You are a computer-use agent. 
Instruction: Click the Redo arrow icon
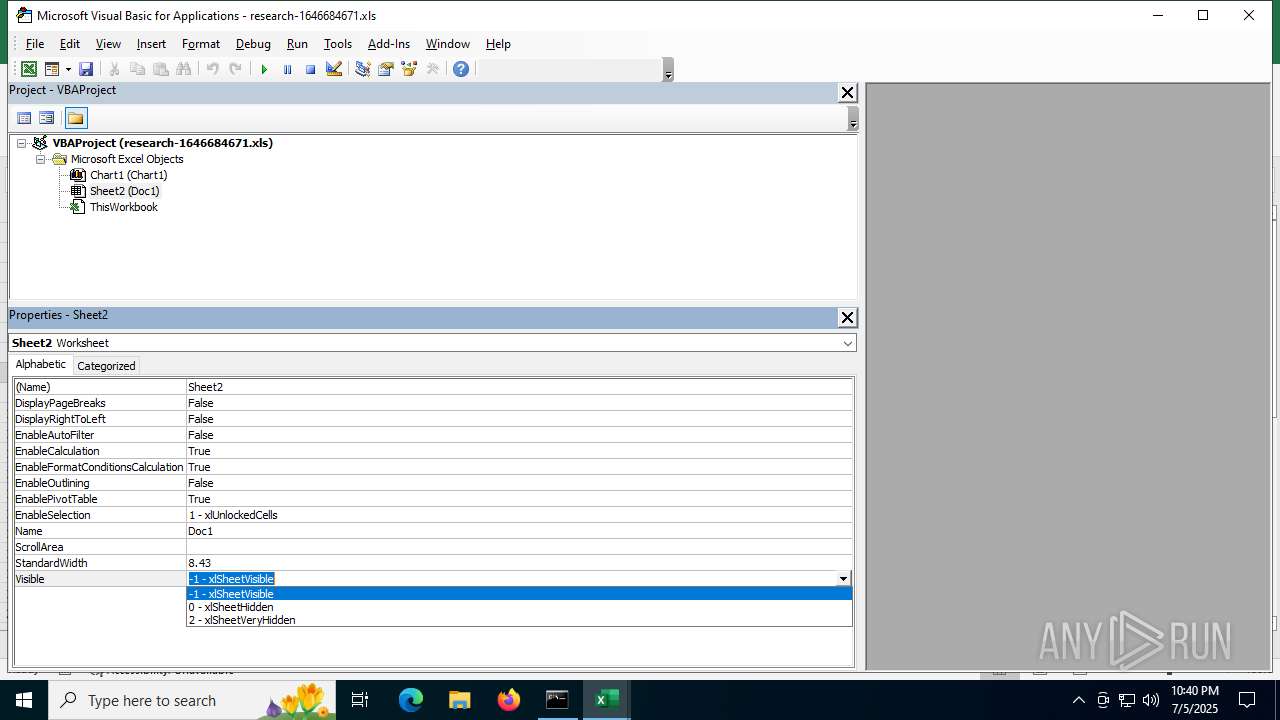click(235, 69)
